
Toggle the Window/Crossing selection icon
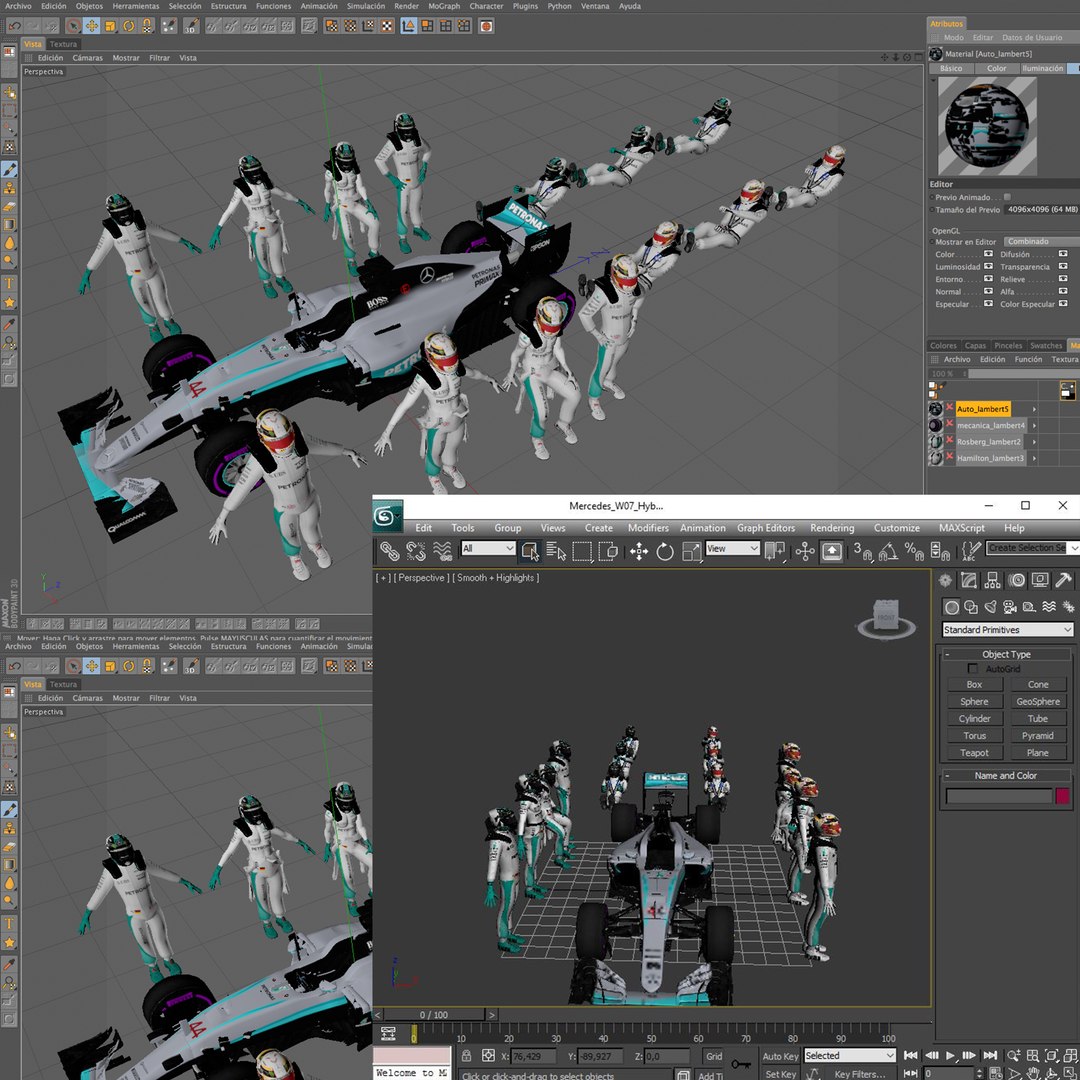tap(608, 551)
